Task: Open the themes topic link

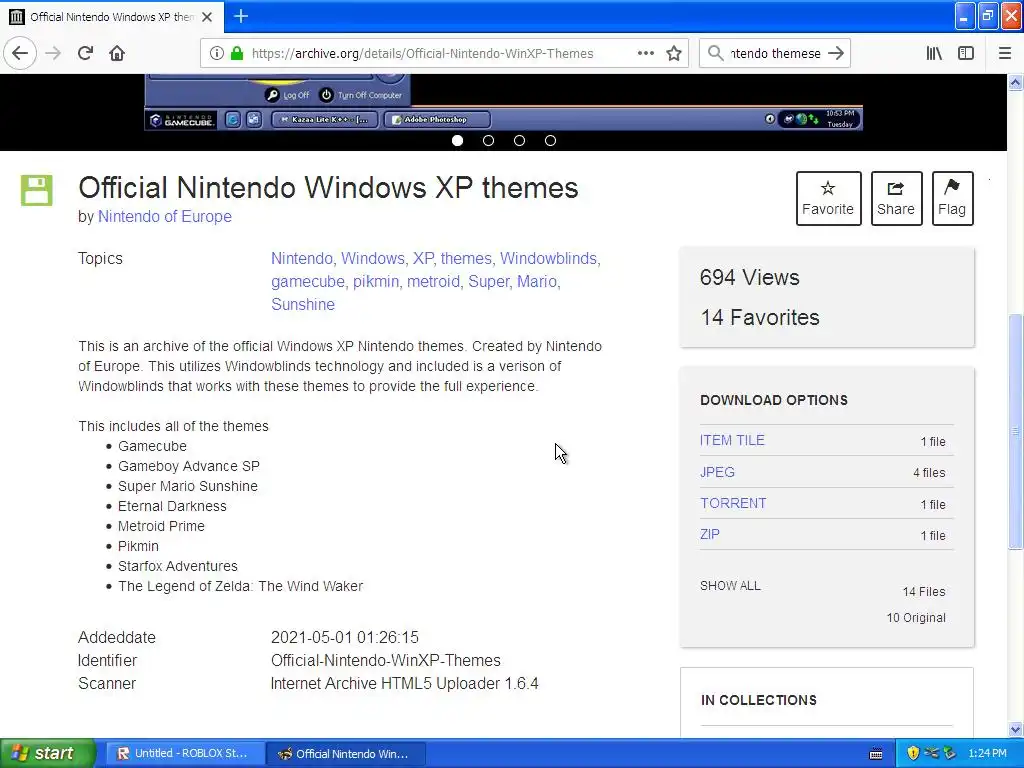Action: pyautogui.click(x=466, y=259)
